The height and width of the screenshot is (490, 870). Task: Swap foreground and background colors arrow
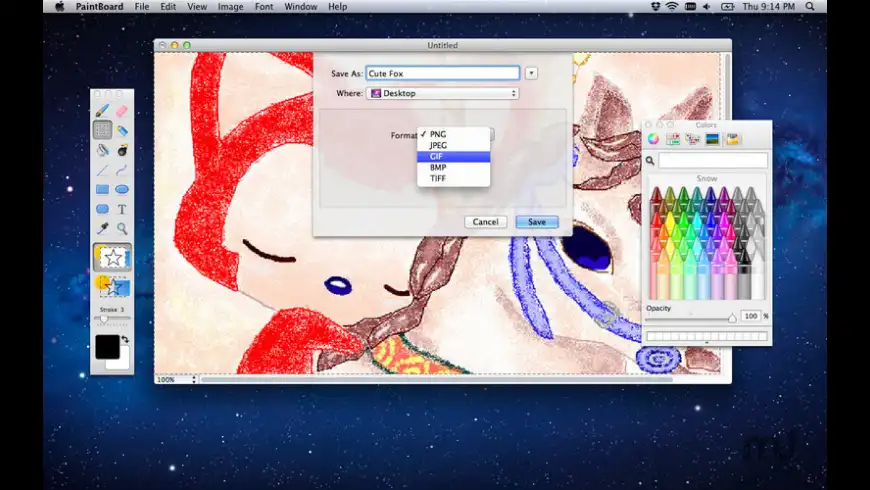pyautogui.click(x=125, y=339)
